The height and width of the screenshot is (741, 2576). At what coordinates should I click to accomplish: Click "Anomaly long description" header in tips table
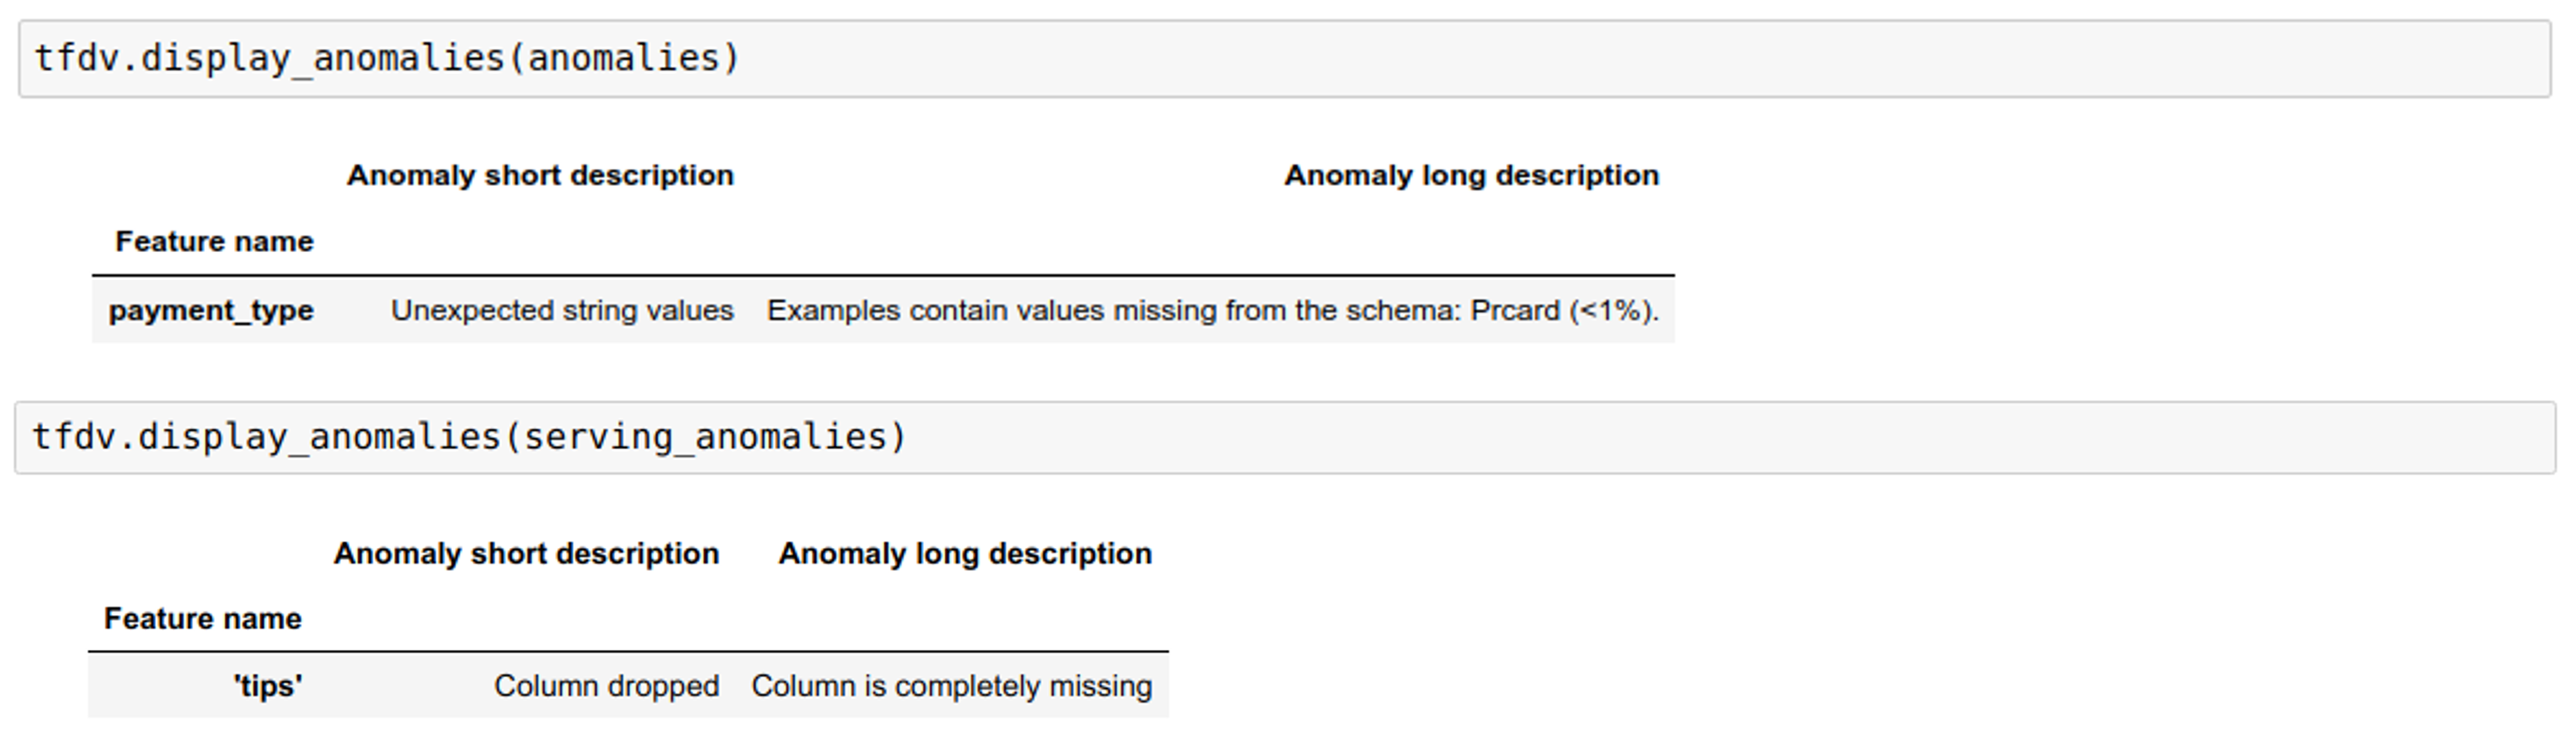[965, 553]
